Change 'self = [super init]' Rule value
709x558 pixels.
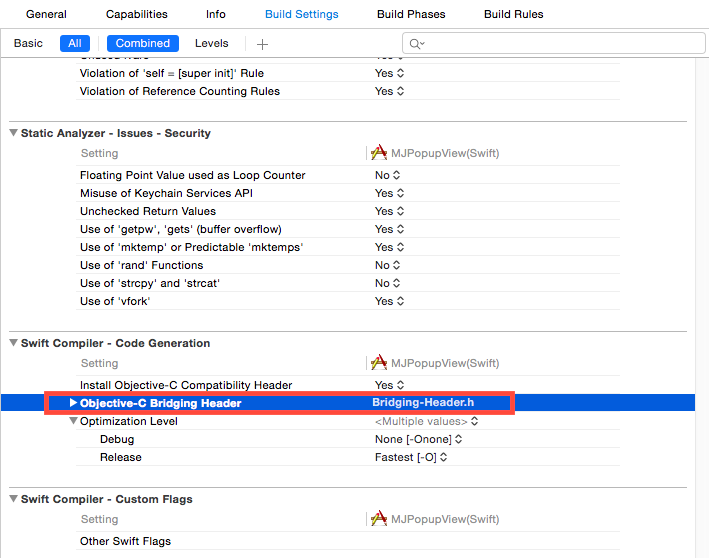tap(389, 73)
